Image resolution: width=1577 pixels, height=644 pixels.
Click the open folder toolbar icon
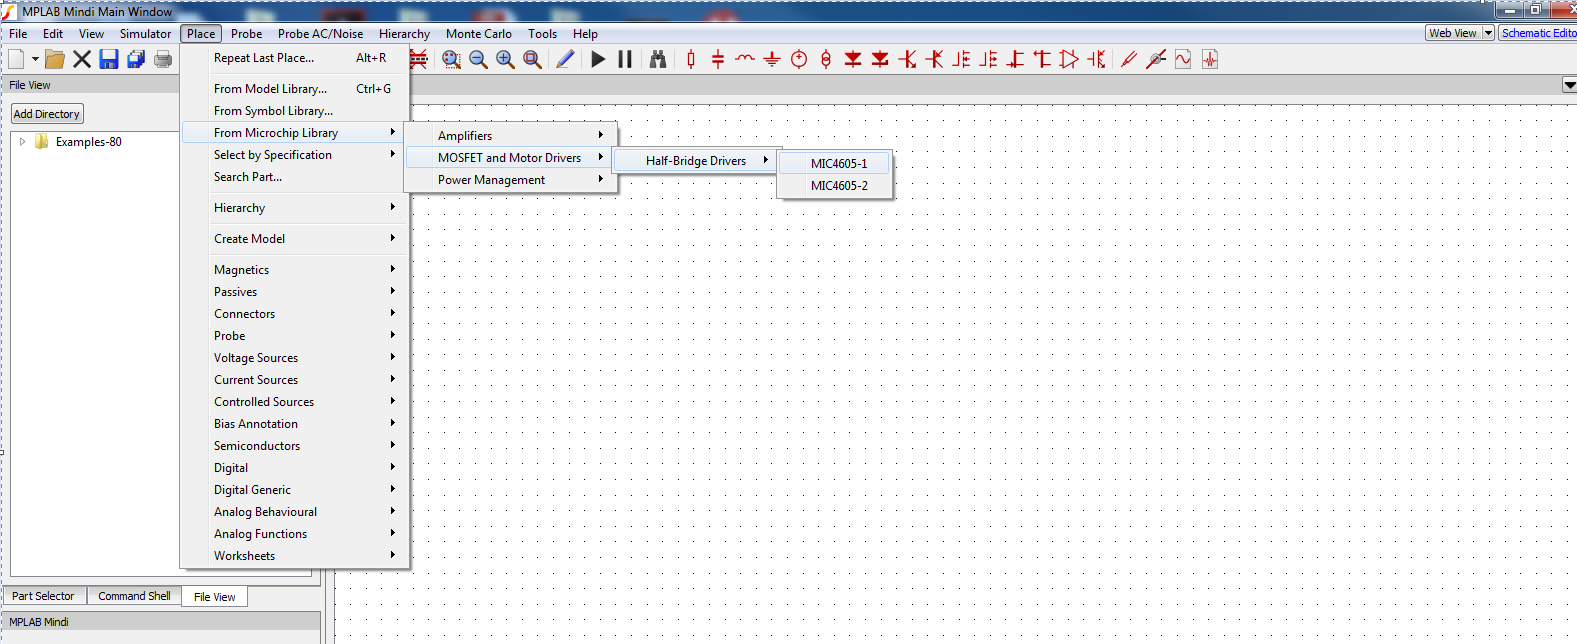click(55, 59)
